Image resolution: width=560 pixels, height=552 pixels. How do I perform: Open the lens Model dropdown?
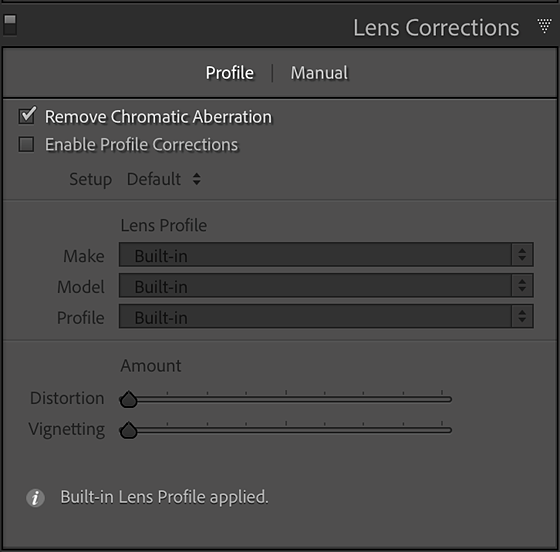coord(326,285)
